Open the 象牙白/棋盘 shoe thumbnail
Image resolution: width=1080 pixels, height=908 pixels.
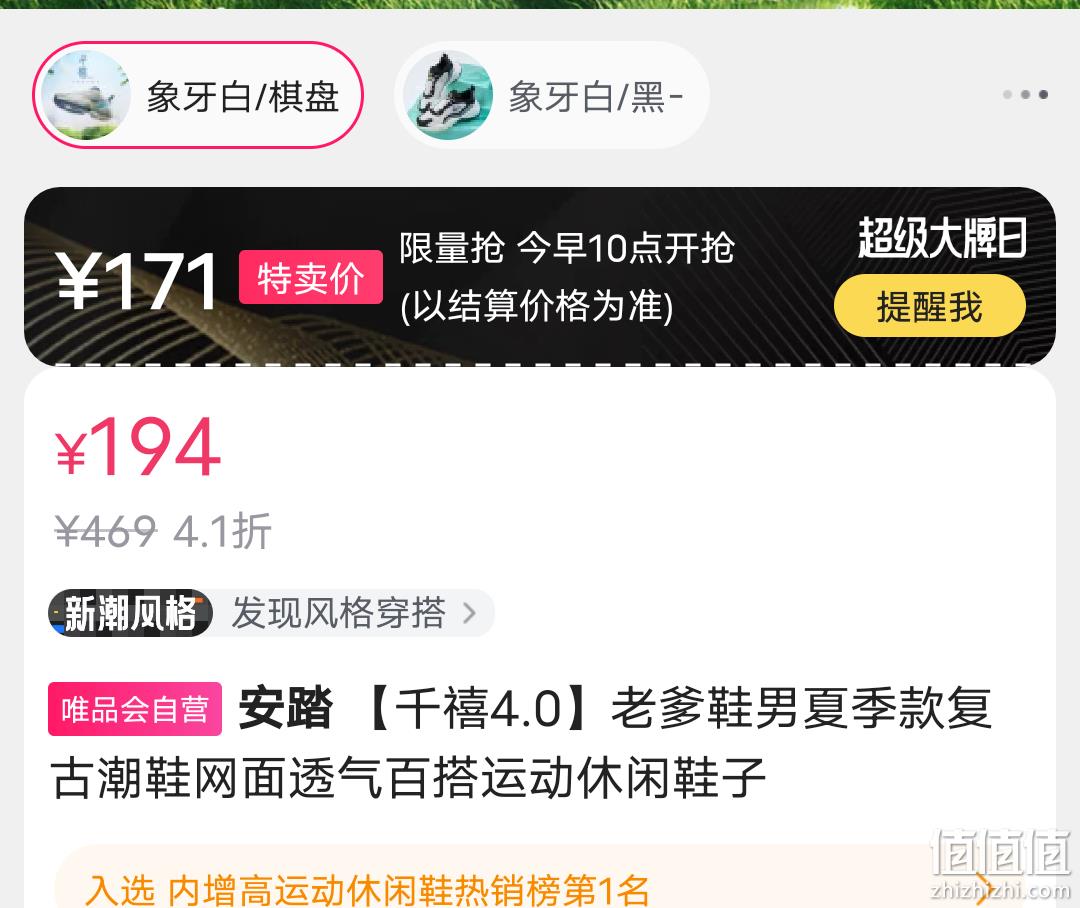85,95
